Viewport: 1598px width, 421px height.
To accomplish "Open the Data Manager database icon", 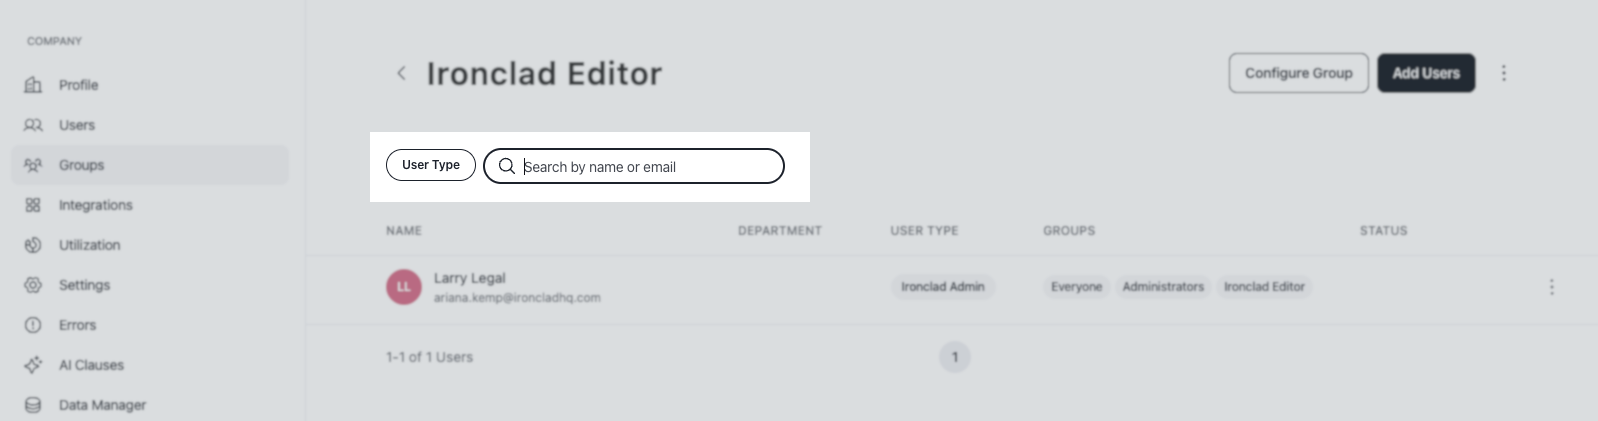I will (x=33, y=405).
